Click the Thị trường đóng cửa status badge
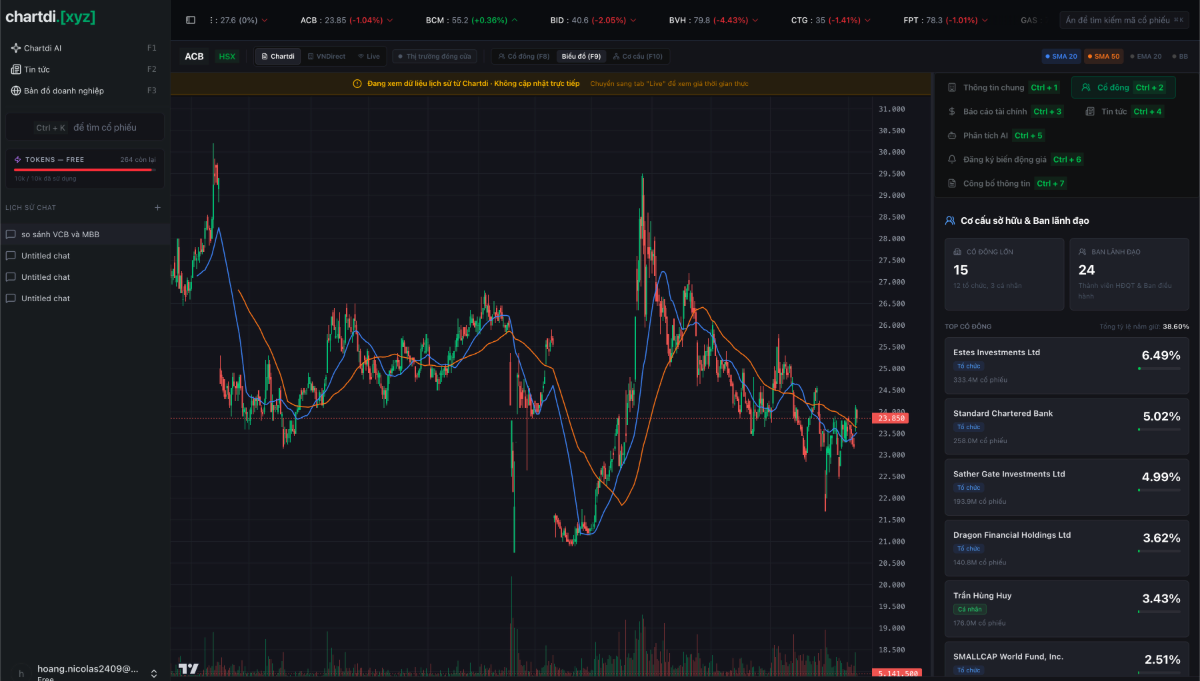1200x681 pixels. pyautogui.click(x=435, y=56)
